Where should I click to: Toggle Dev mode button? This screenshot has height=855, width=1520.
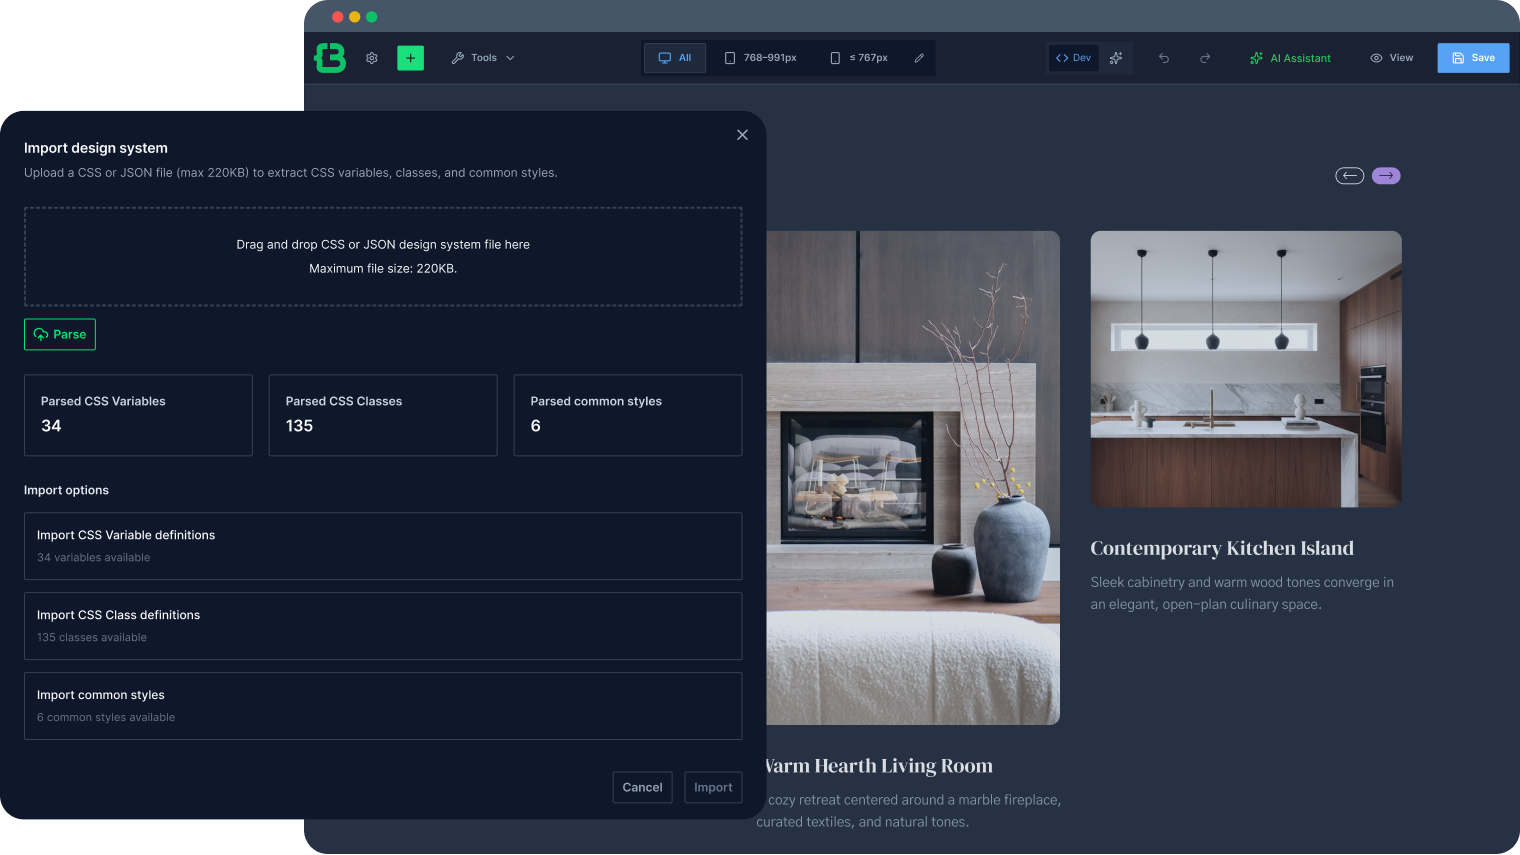tap(1074, 58)
